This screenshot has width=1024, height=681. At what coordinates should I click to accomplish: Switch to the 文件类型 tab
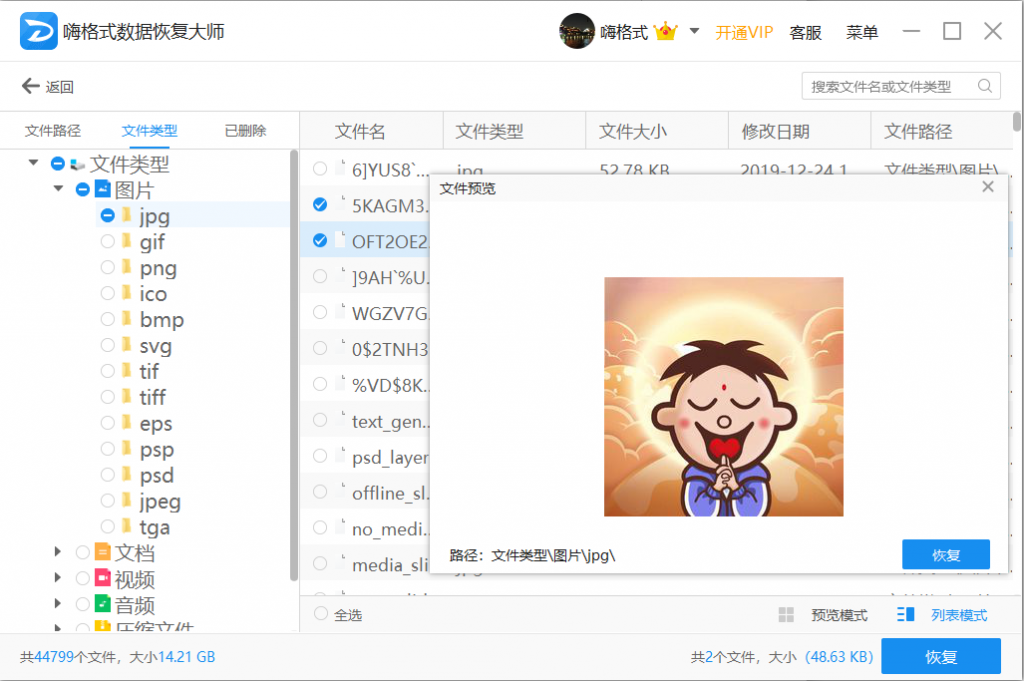(150, 131)
